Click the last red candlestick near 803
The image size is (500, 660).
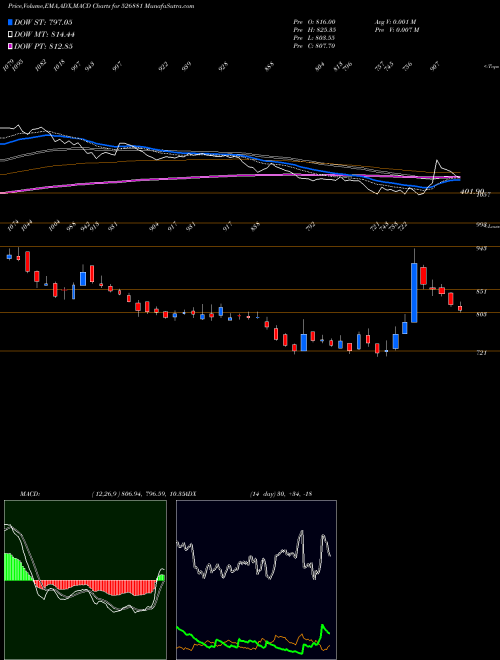coord(460,309)
